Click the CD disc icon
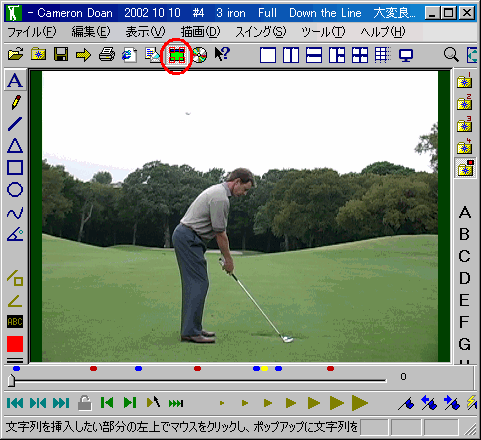The width and height of the screenshot is (481, 440). tap(199, 55)
